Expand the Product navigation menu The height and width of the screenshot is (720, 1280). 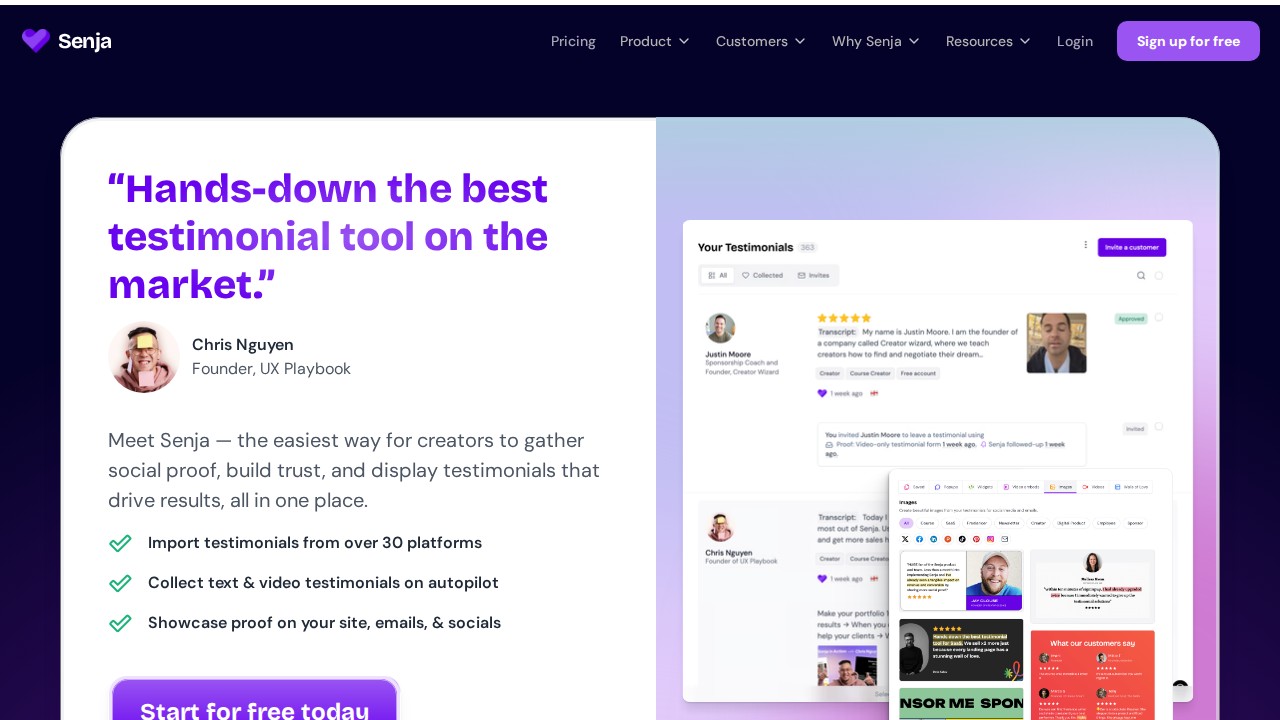(655, 41)
